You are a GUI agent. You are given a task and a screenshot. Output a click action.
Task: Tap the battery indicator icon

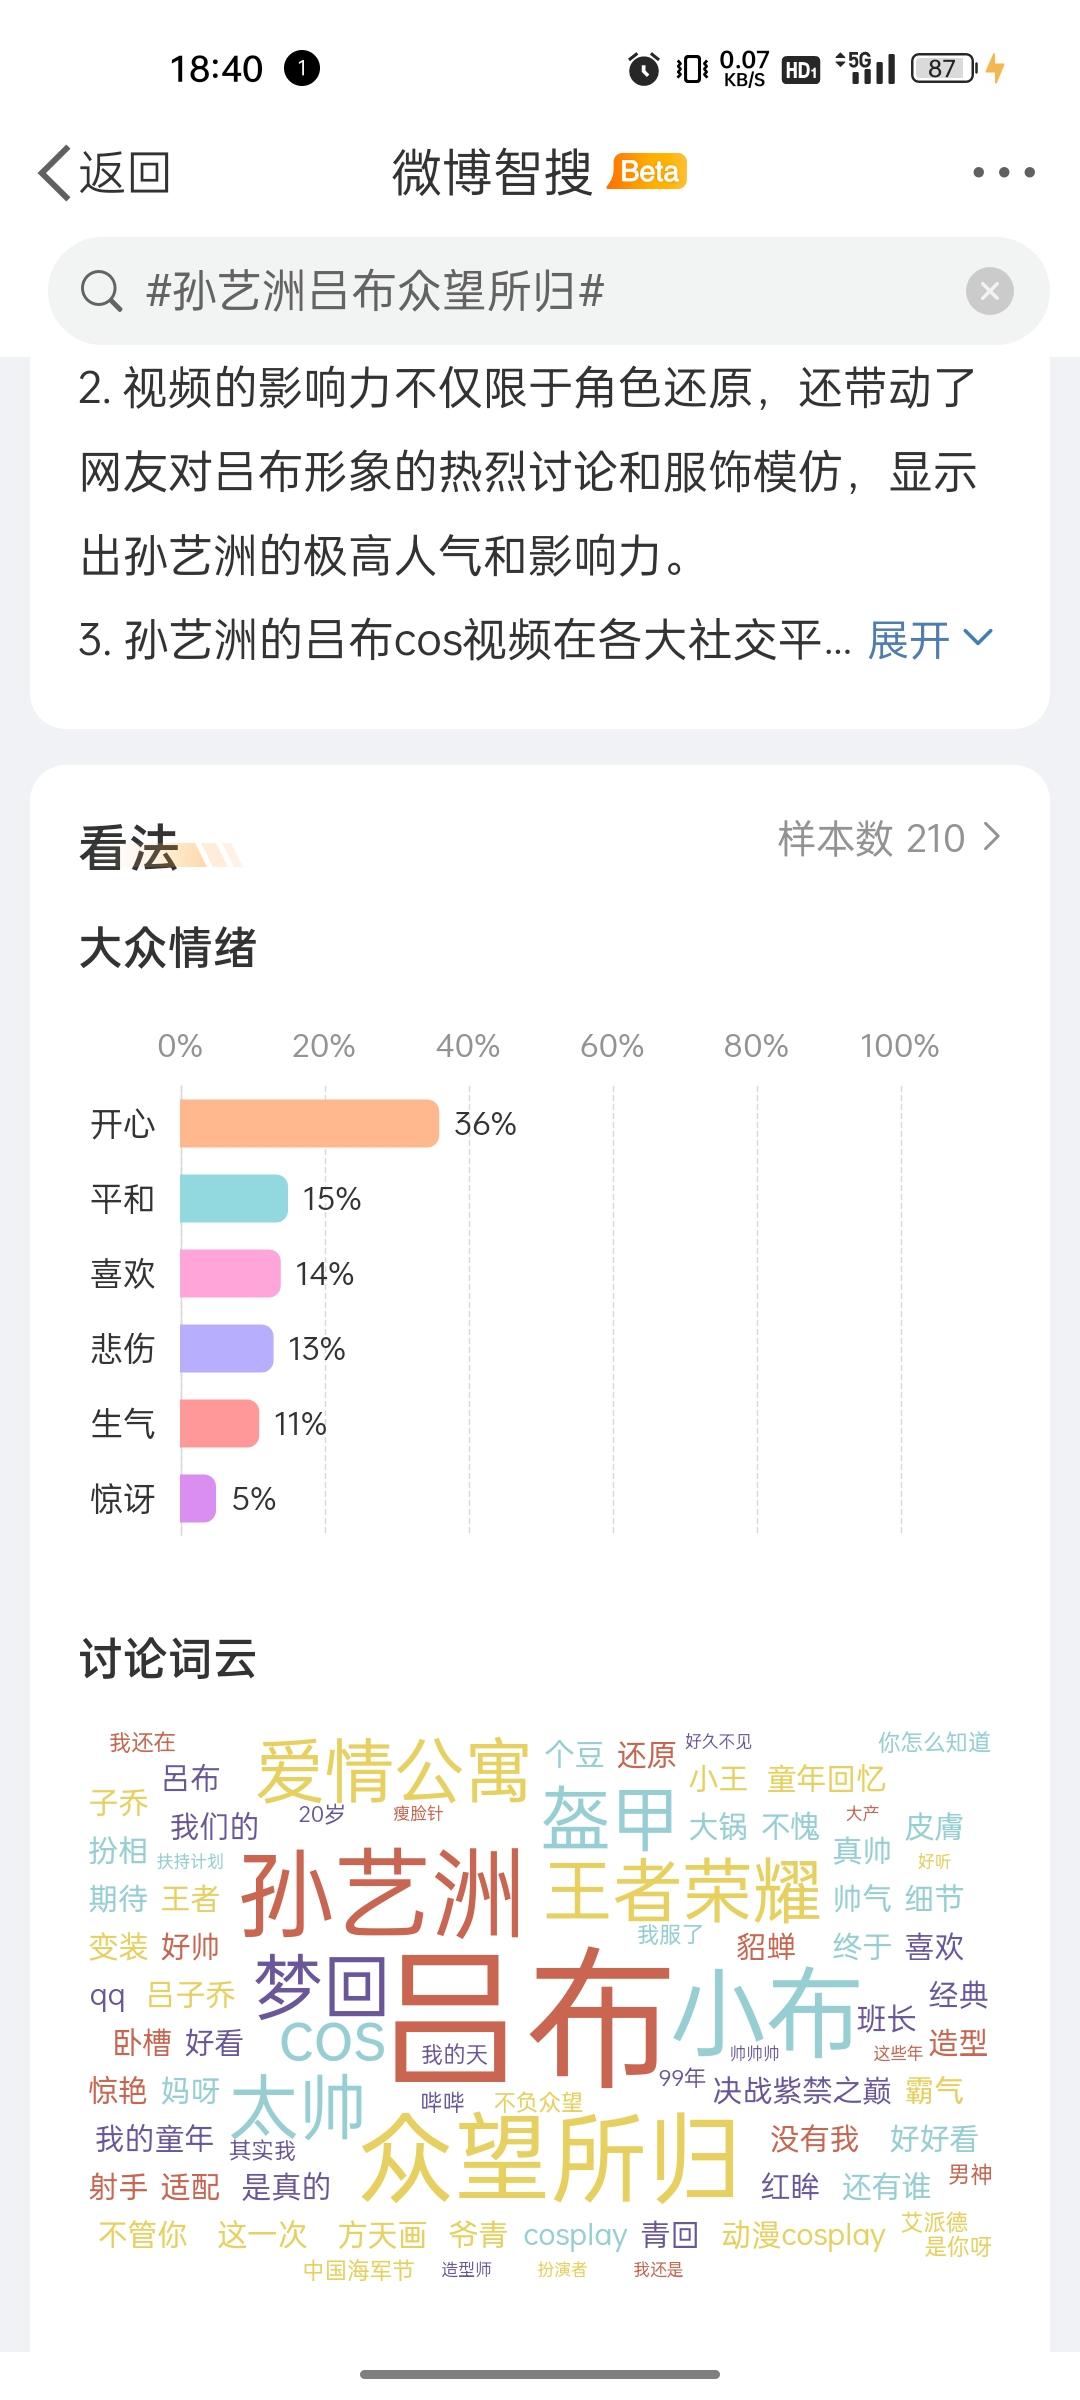(943, 68)
